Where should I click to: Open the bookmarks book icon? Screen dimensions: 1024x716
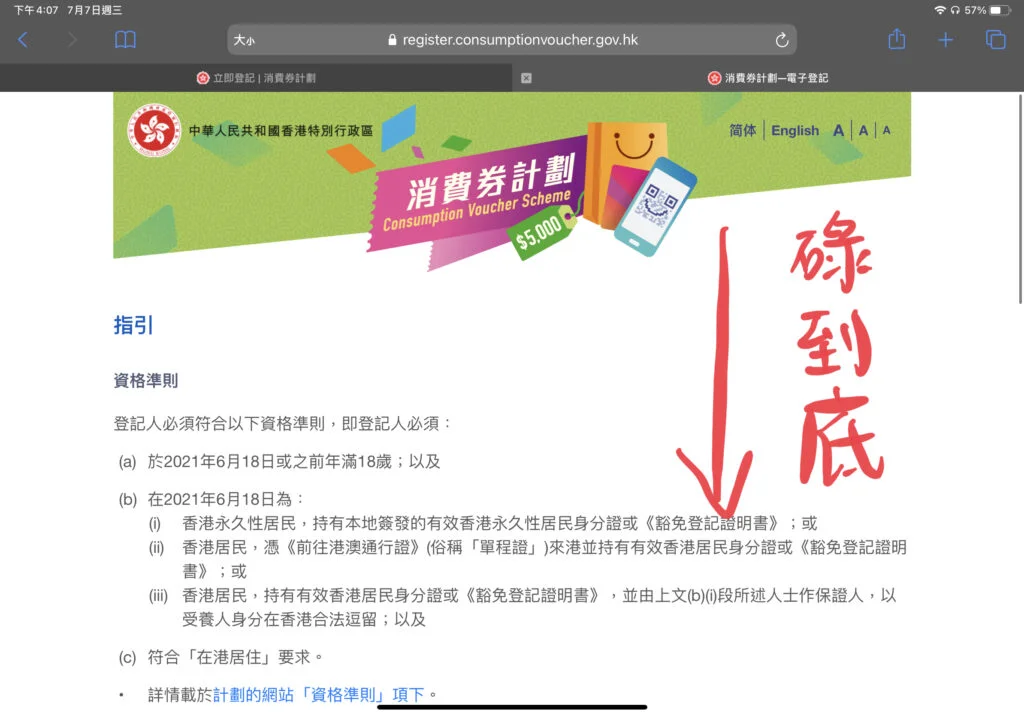coord(125,40)
